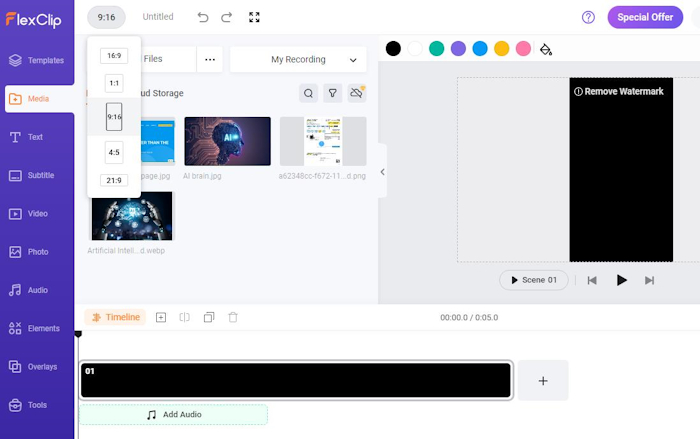
Task: Skip to the next scene
Action: coord(650,280)
